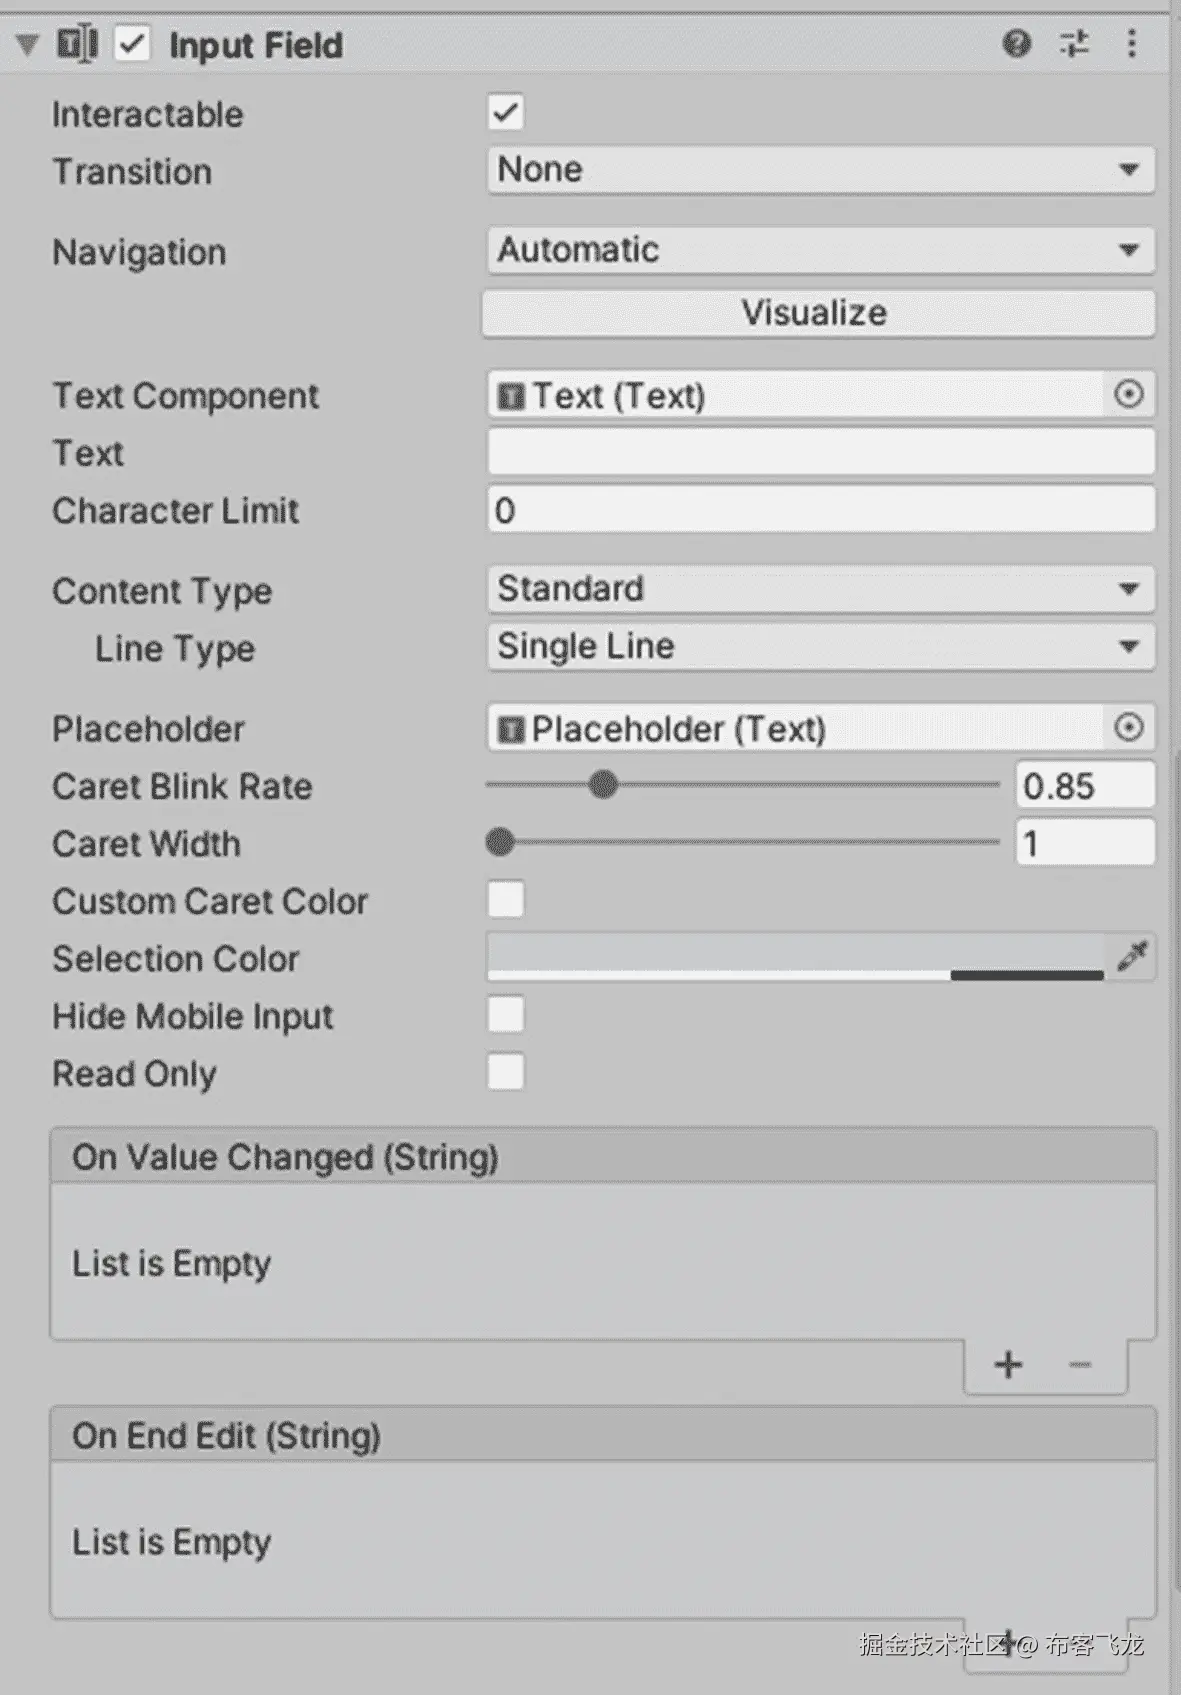Click the Caret Blink Rate slider handle
This screenshot has height=1695, width=1181.
tap(603, 785)
